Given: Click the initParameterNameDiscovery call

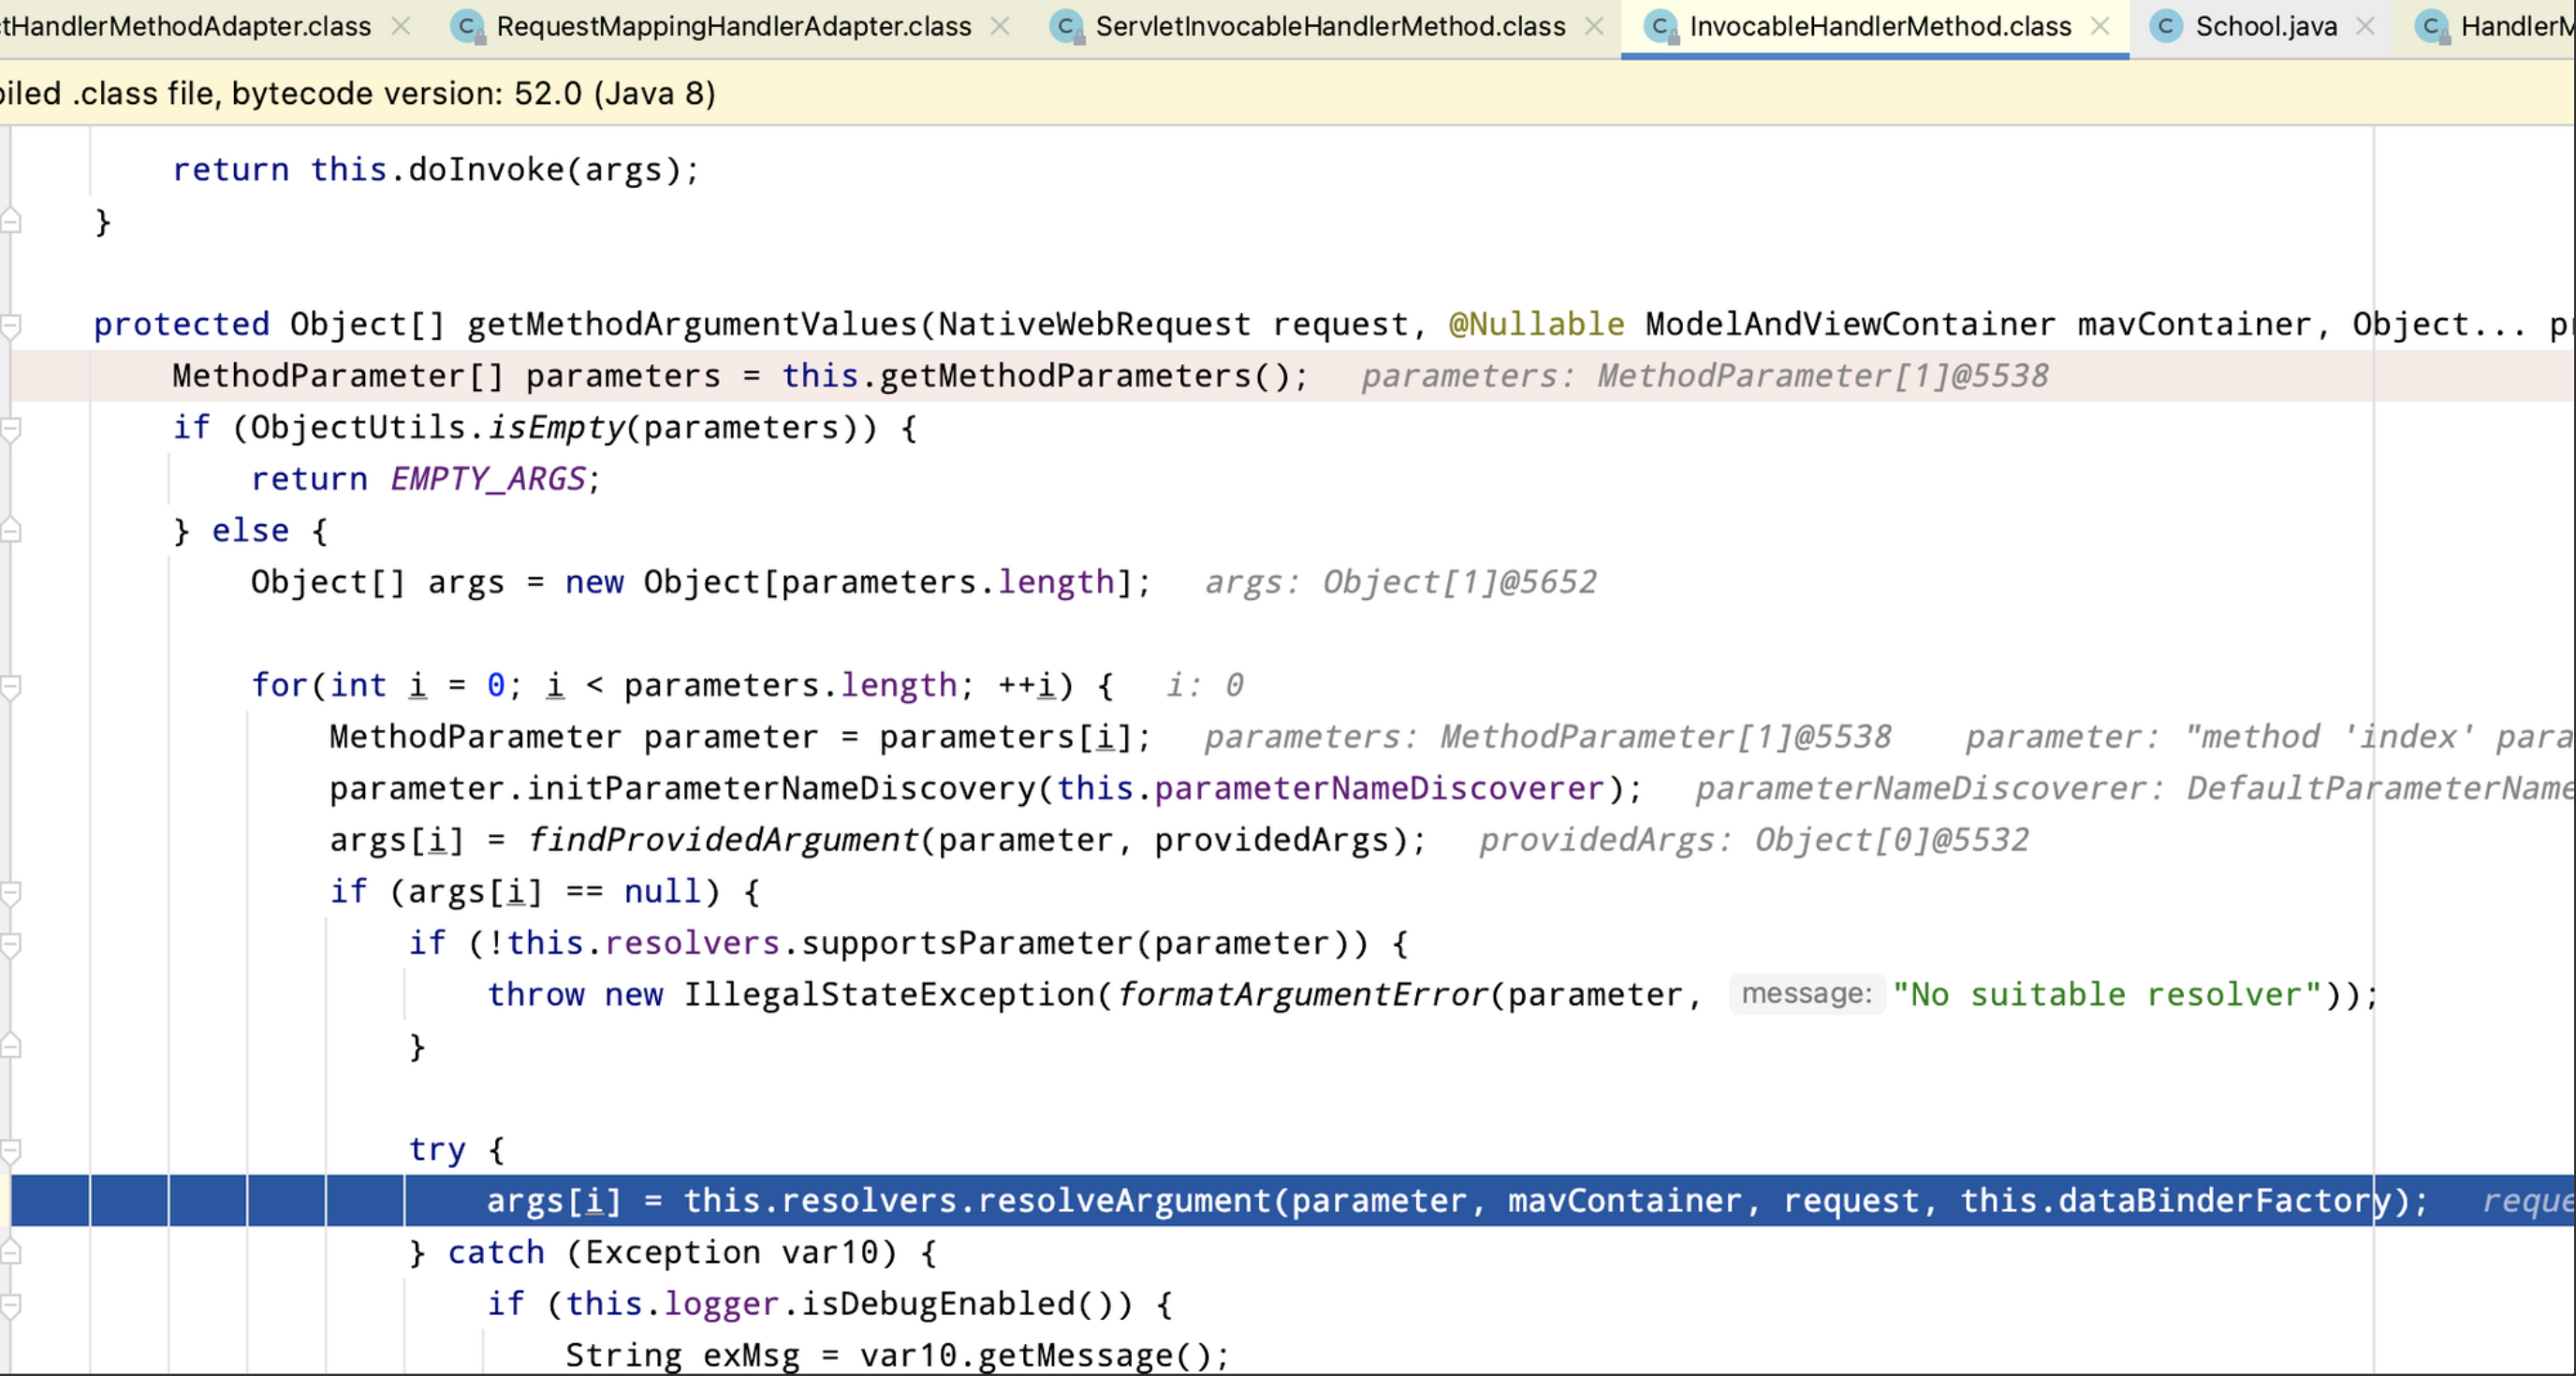Looking at the screenshot, I should click(781, 789).
